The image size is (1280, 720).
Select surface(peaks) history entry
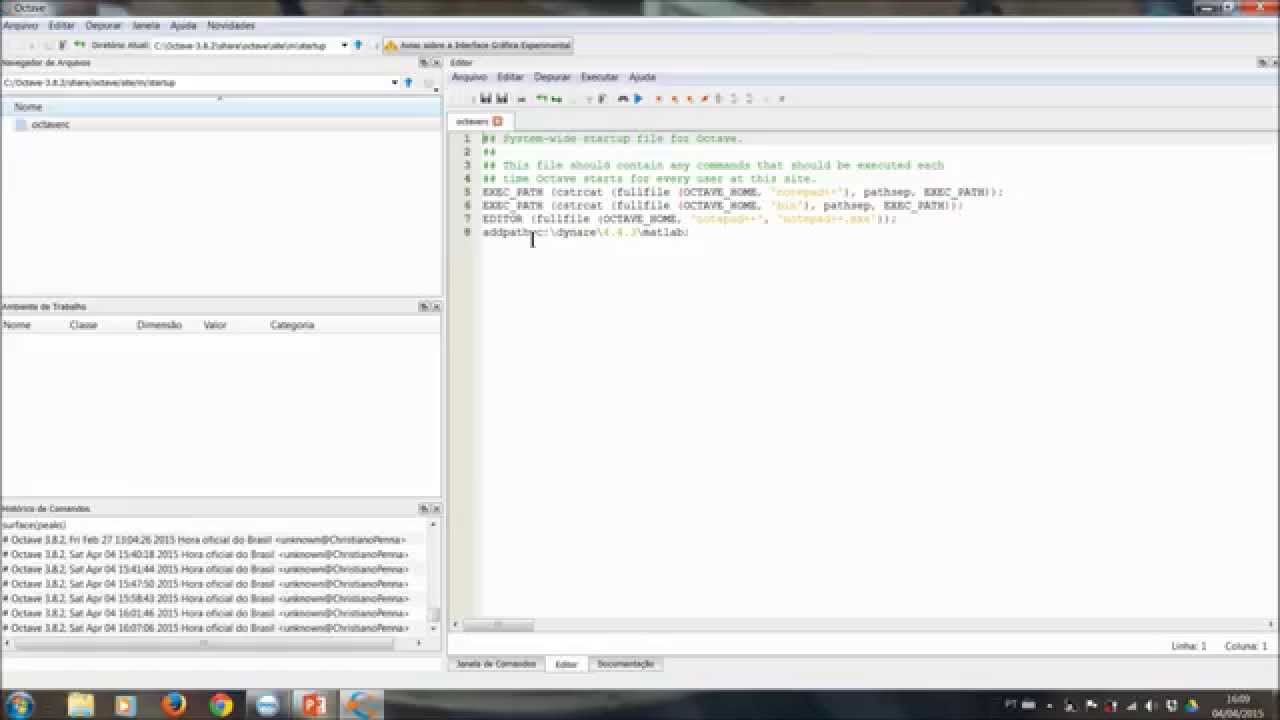(34, 524)
